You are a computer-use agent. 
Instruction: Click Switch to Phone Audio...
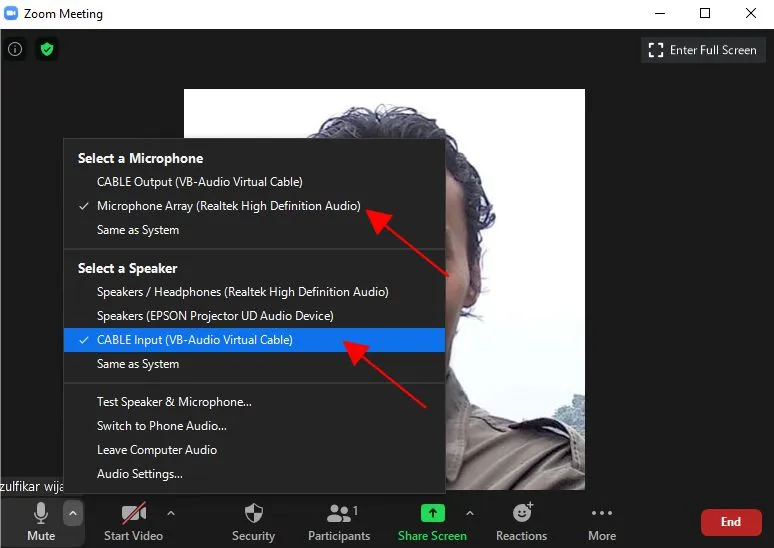pyautogui.click(x=254, y=426)
